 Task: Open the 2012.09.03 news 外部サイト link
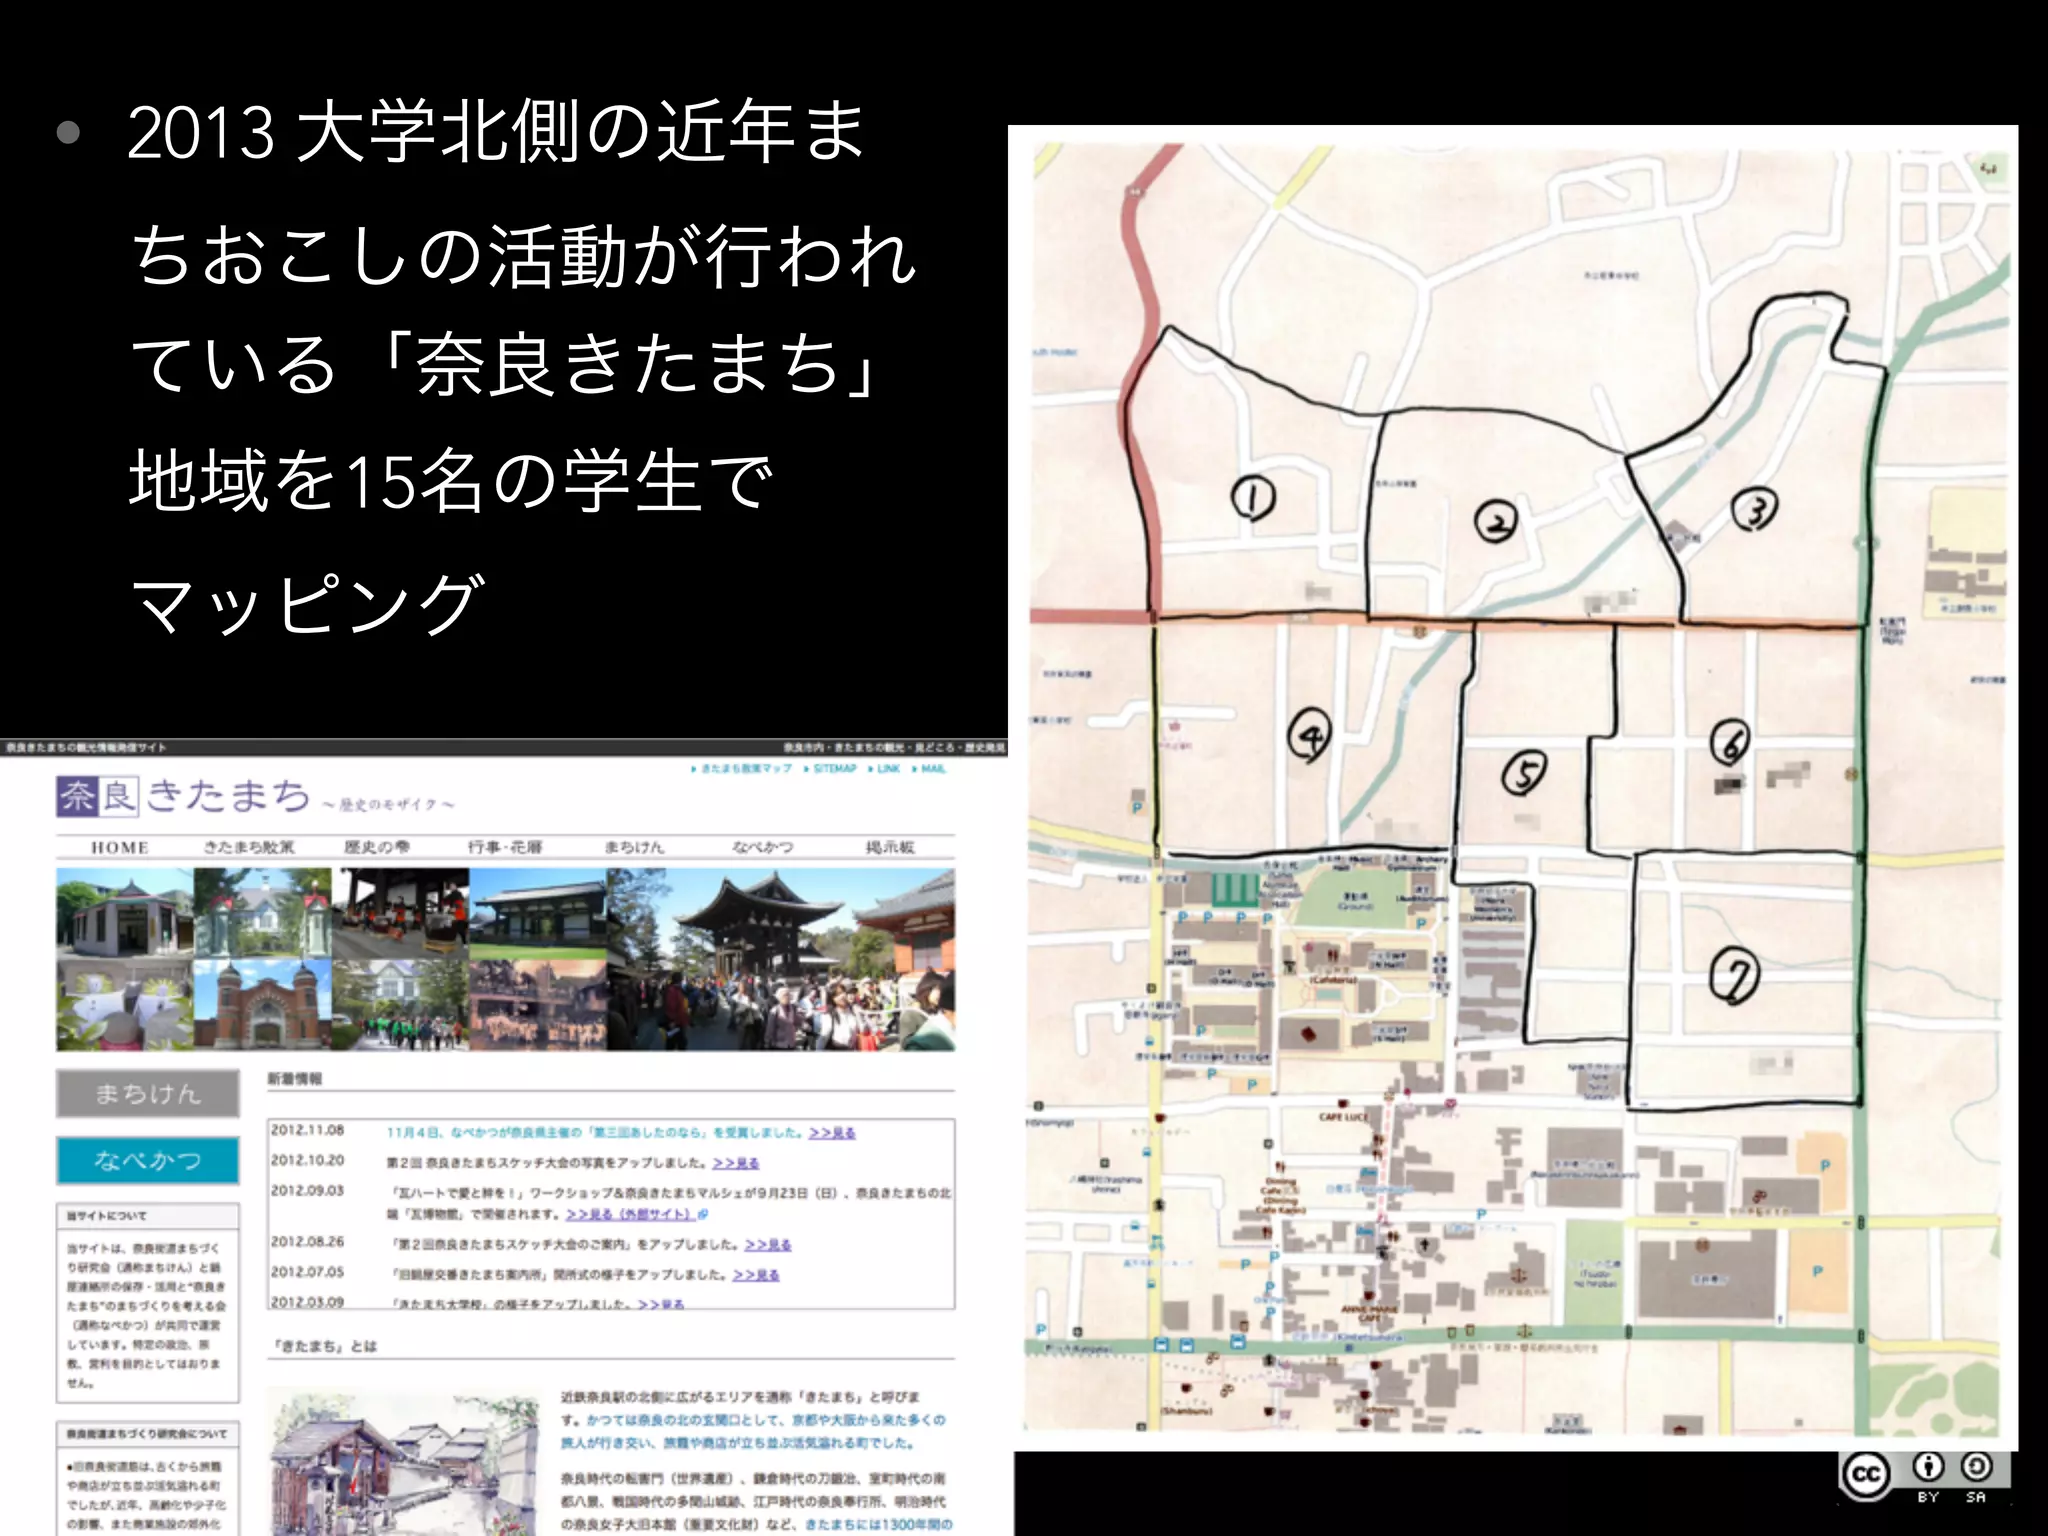pyautogui.click(x=636, y=1214)
